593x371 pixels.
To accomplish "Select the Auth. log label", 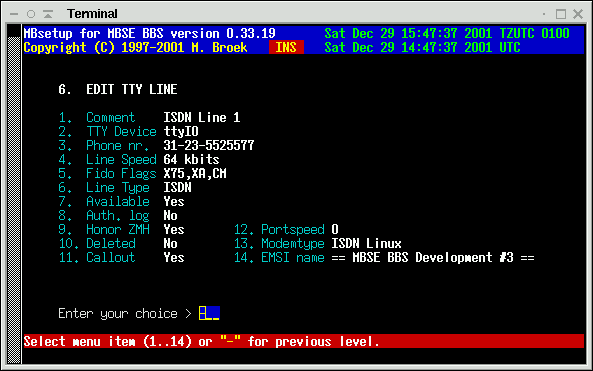I will (x=118, y=215).
